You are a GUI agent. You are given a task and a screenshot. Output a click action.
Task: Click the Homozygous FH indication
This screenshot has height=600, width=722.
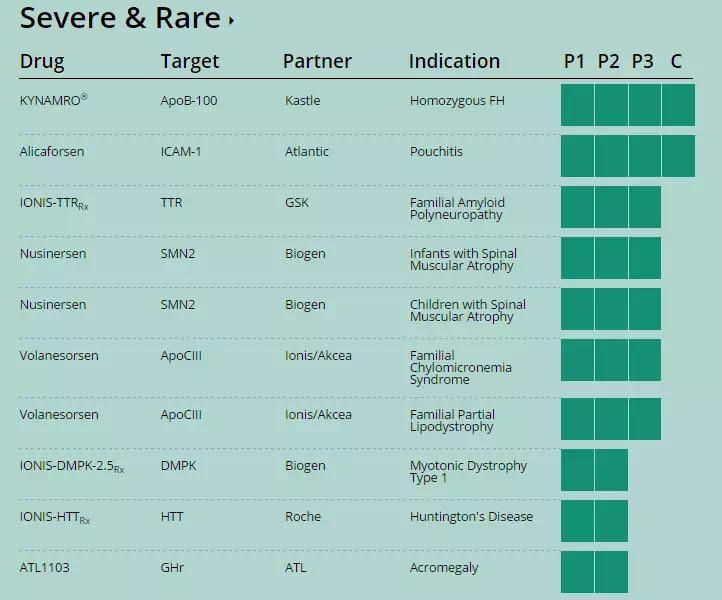(x=457, y=101)
